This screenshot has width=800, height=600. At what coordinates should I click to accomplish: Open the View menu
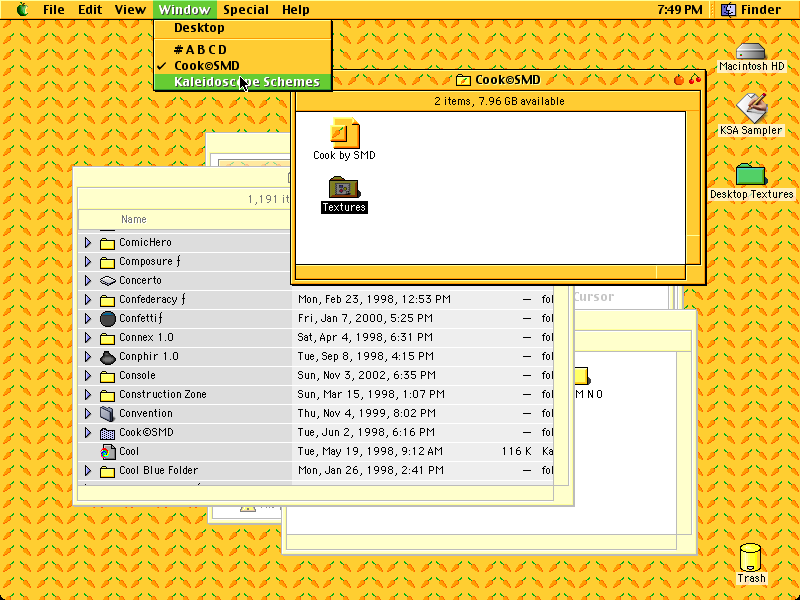point(130,10)
